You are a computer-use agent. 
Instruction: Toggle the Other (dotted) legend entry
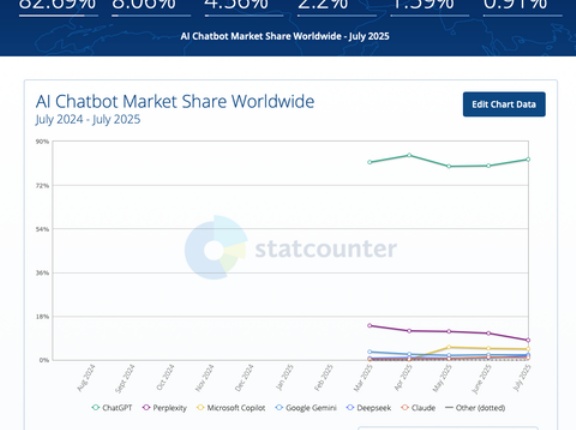coord(475,408)
